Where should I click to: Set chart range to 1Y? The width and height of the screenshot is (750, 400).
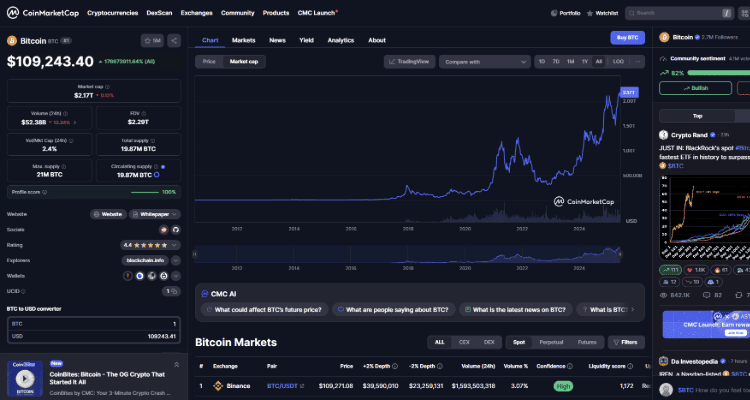pos(585,62)
